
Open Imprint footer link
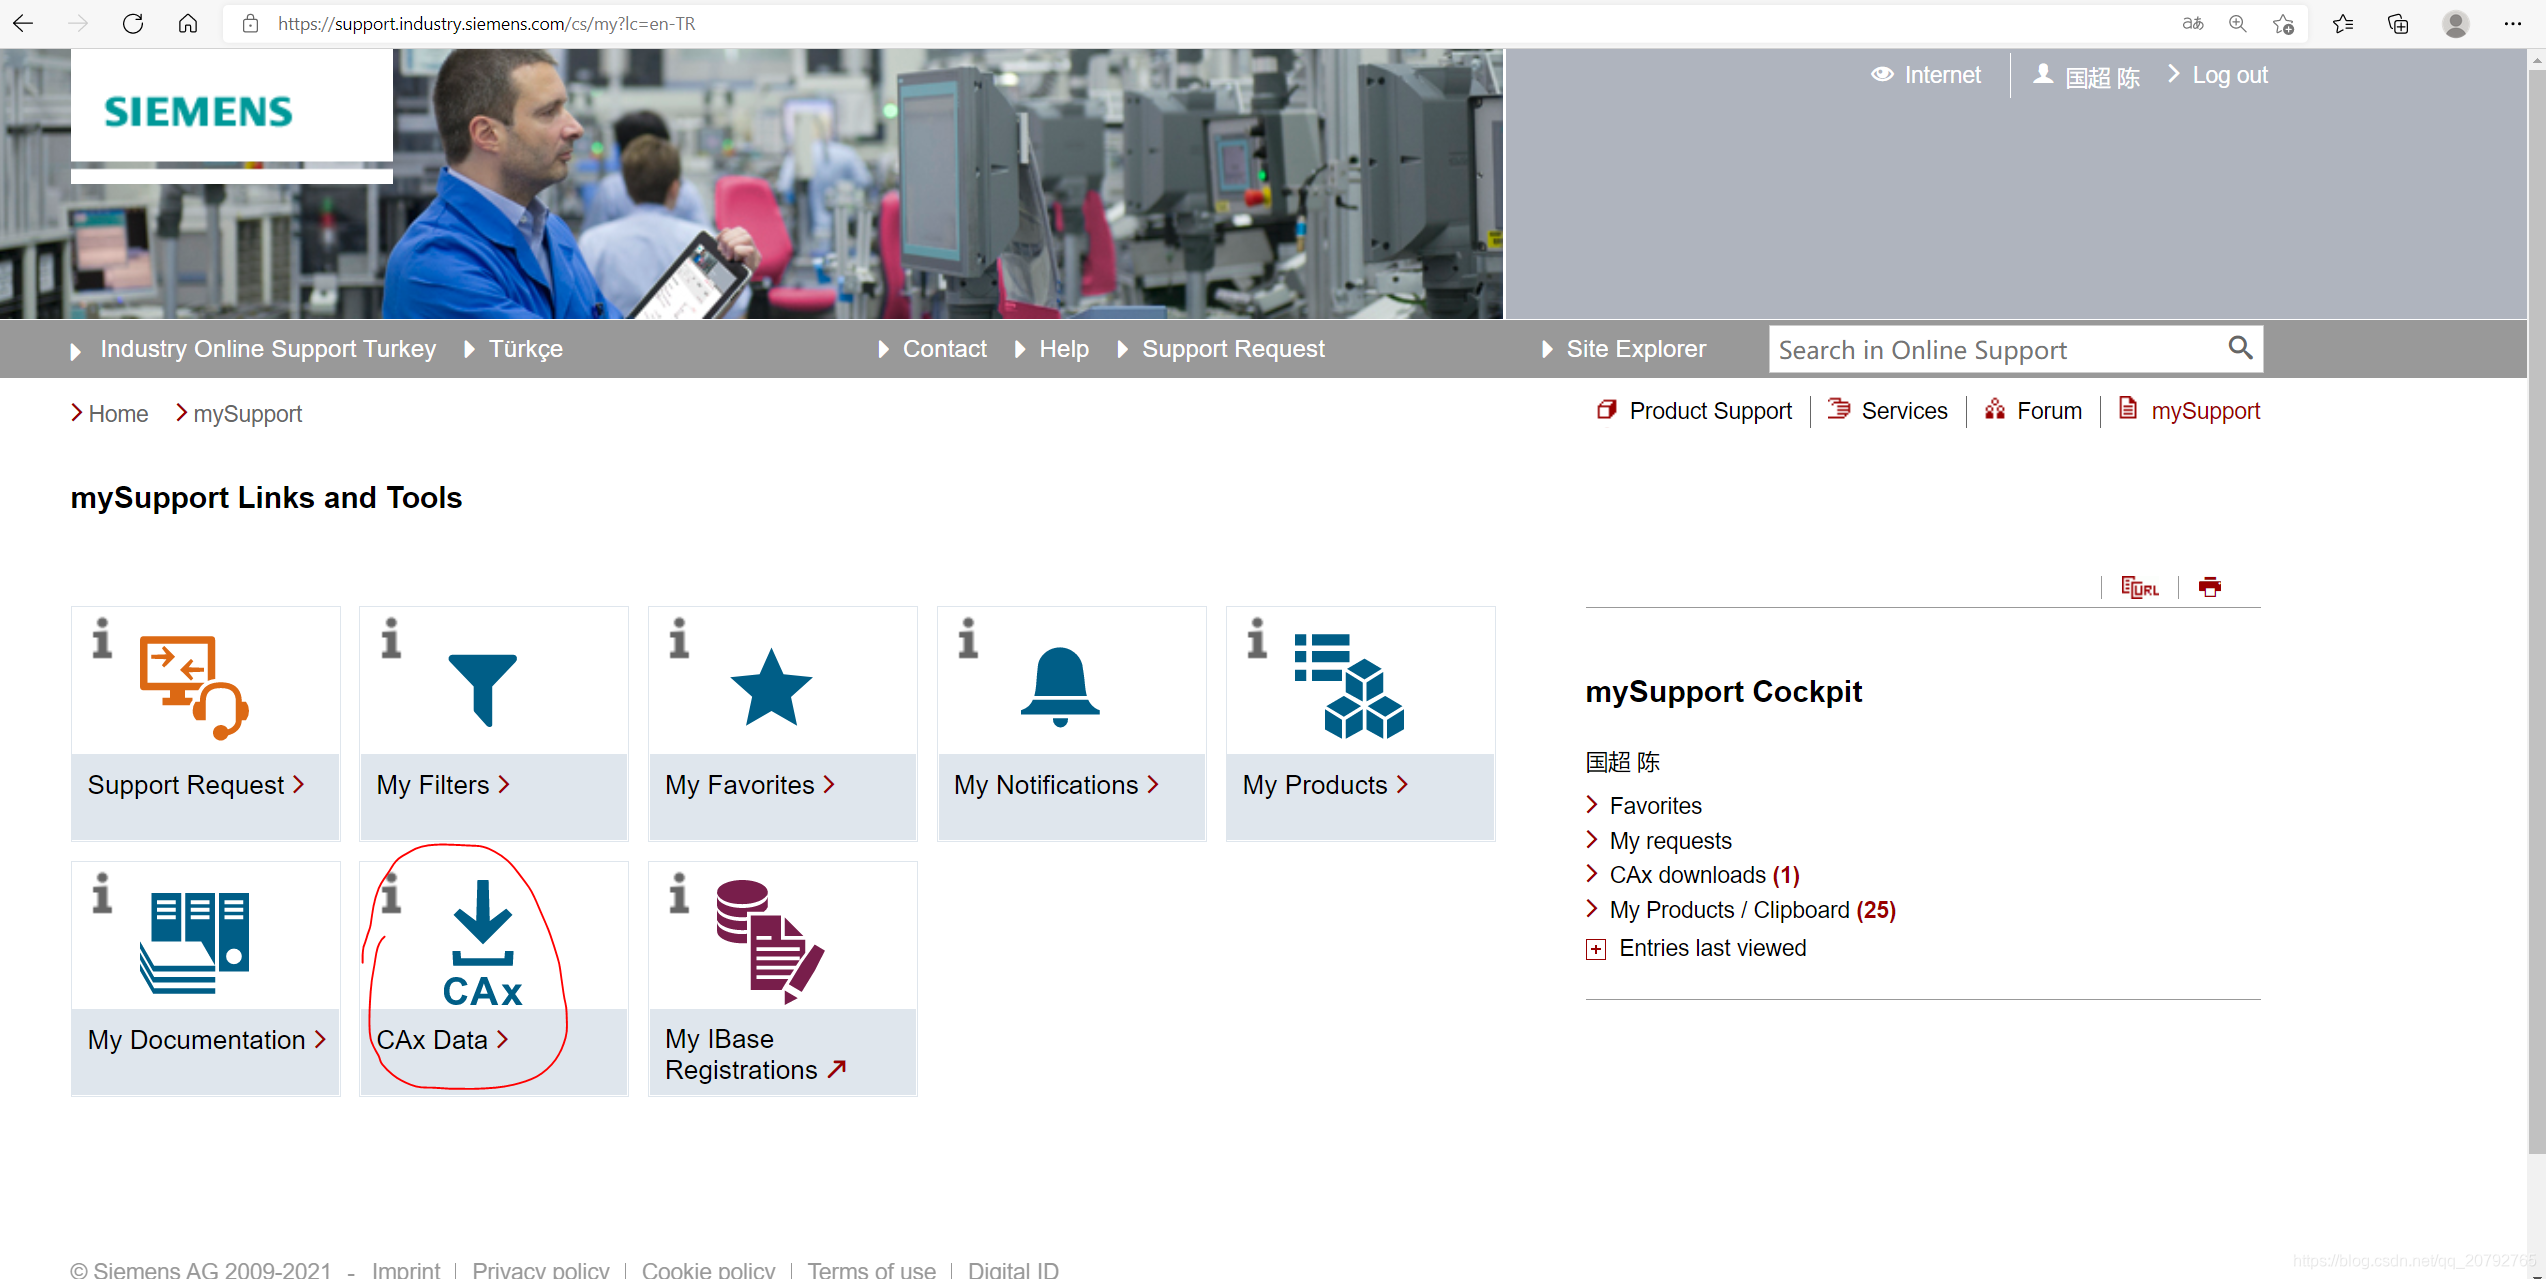pyautogui.click(x=406, y=1269)
